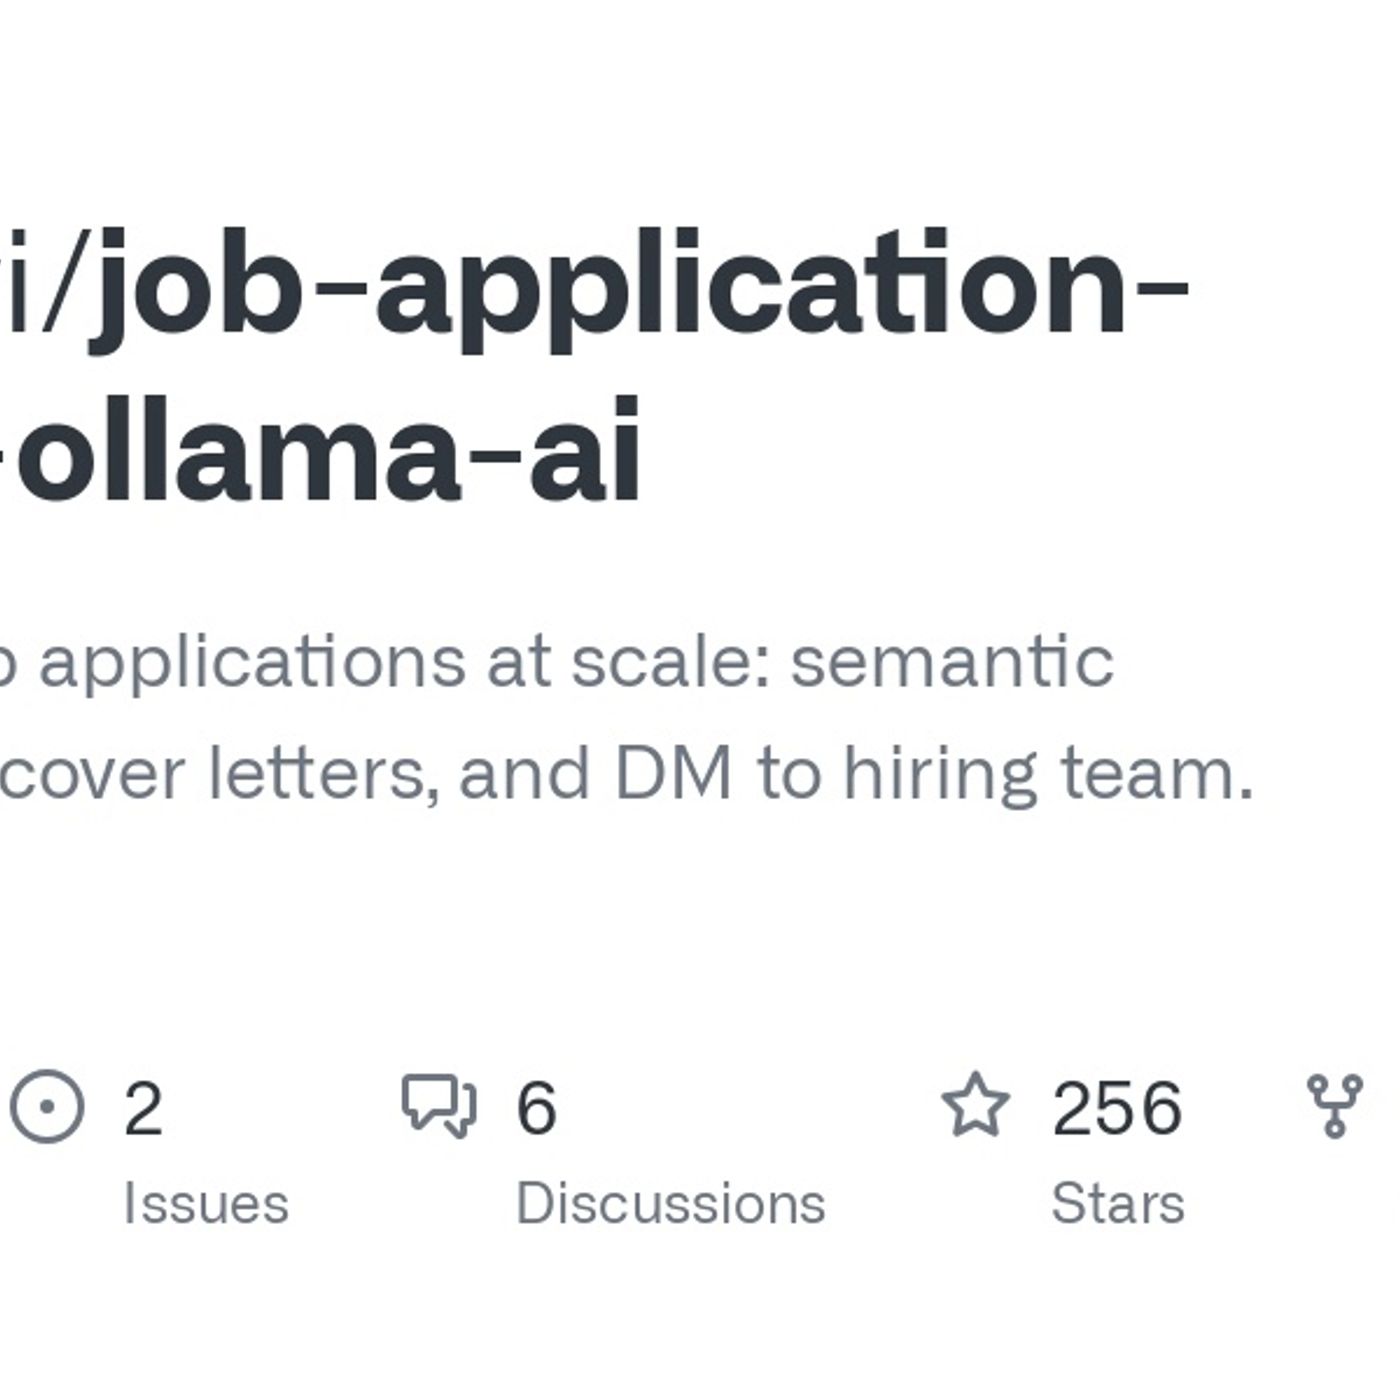Viewport: 1400px width, 1400px height.
Task: Open the Stars label
Action: coord(1118,1203)
